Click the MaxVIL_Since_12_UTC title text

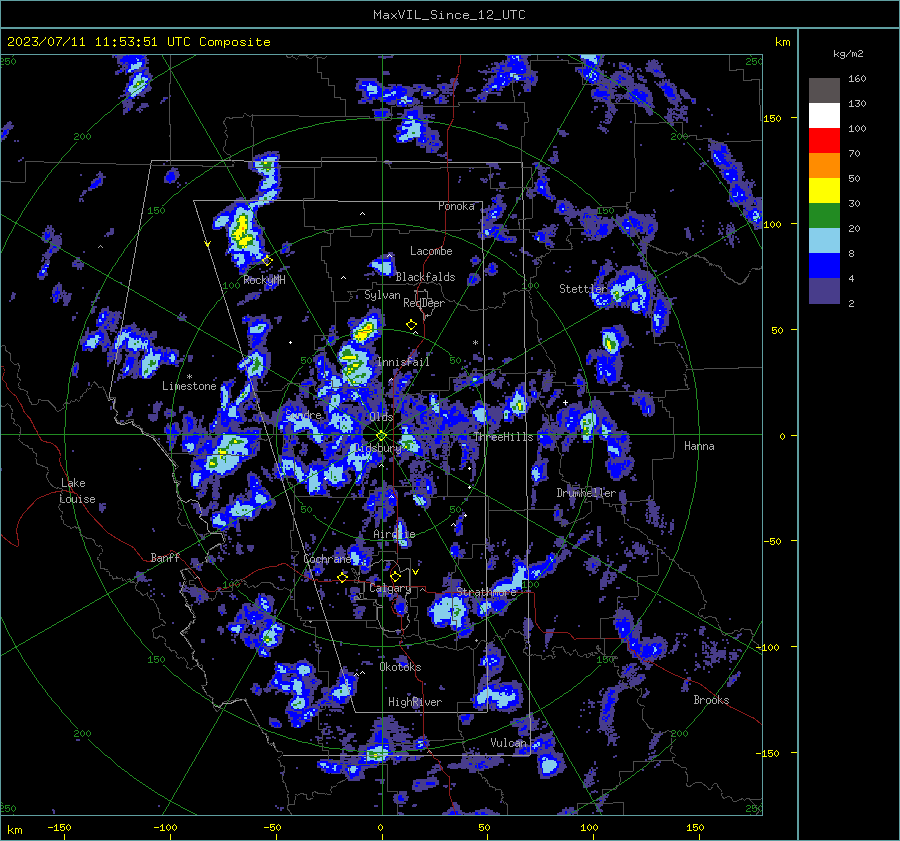(x=449, y=15)
